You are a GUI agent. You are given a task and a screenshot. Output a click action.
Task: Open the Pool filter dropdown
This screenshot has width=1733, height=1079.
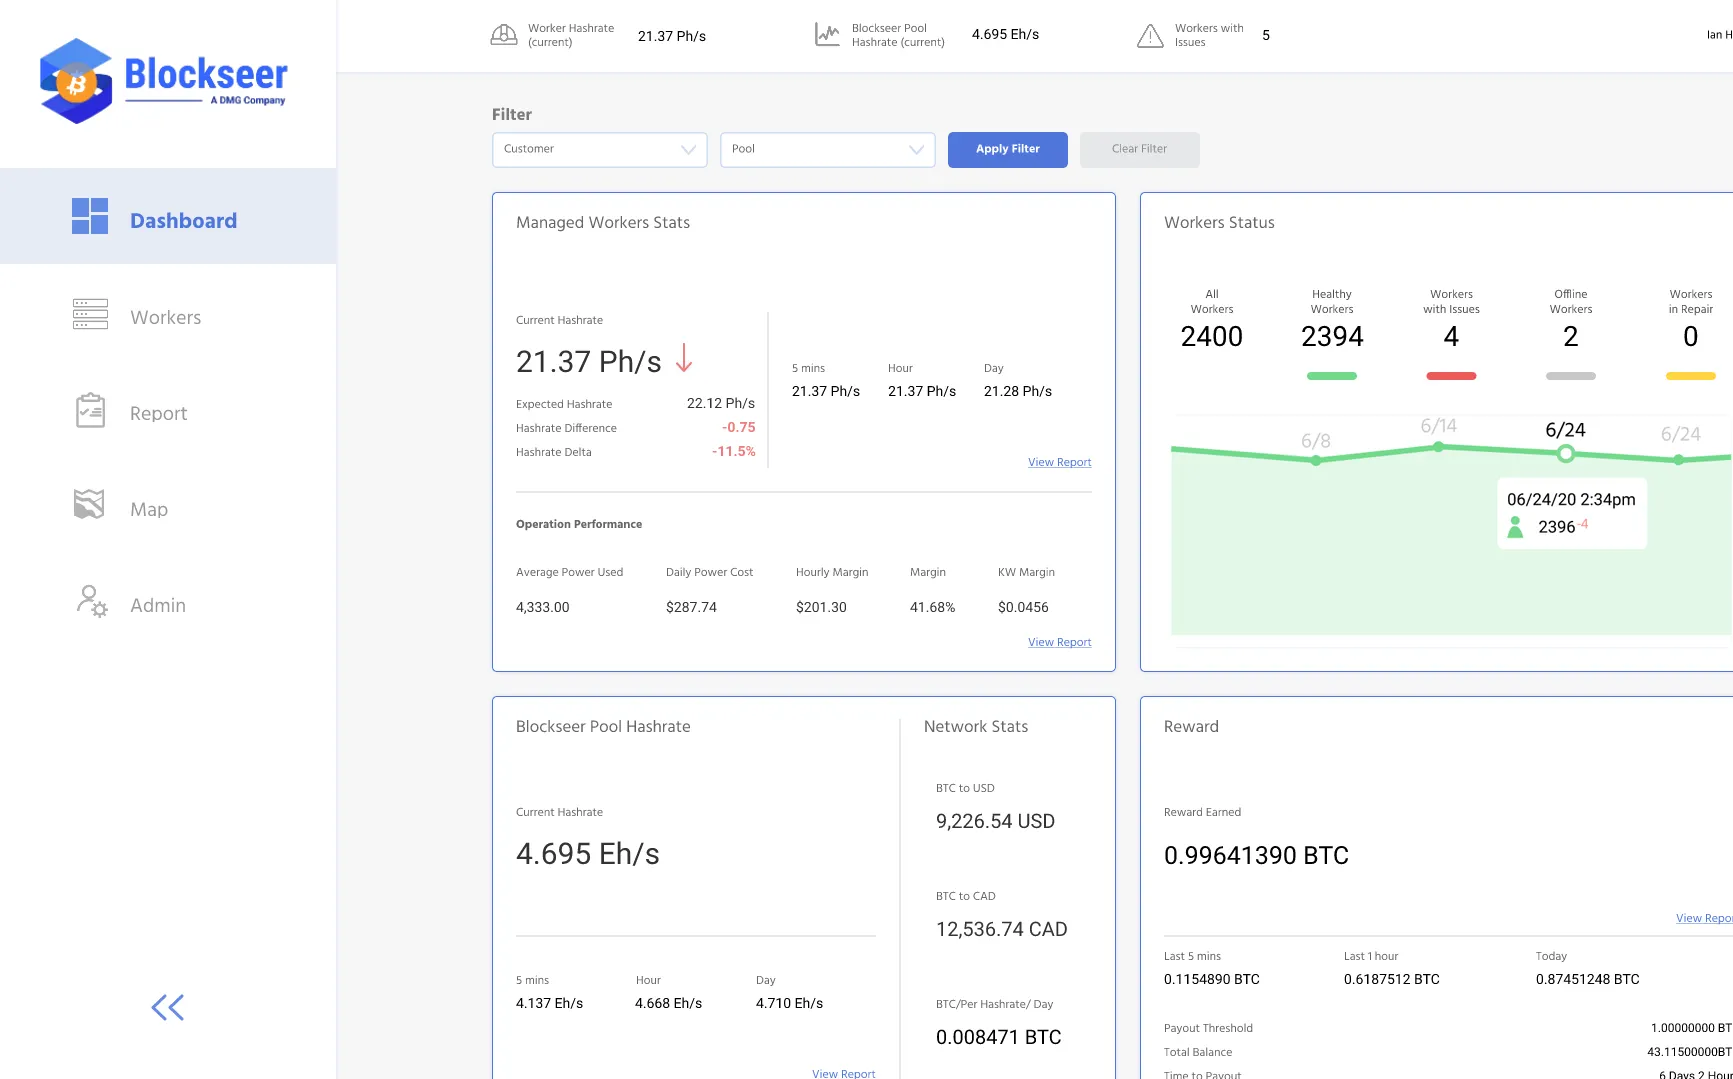pos(826,149)
